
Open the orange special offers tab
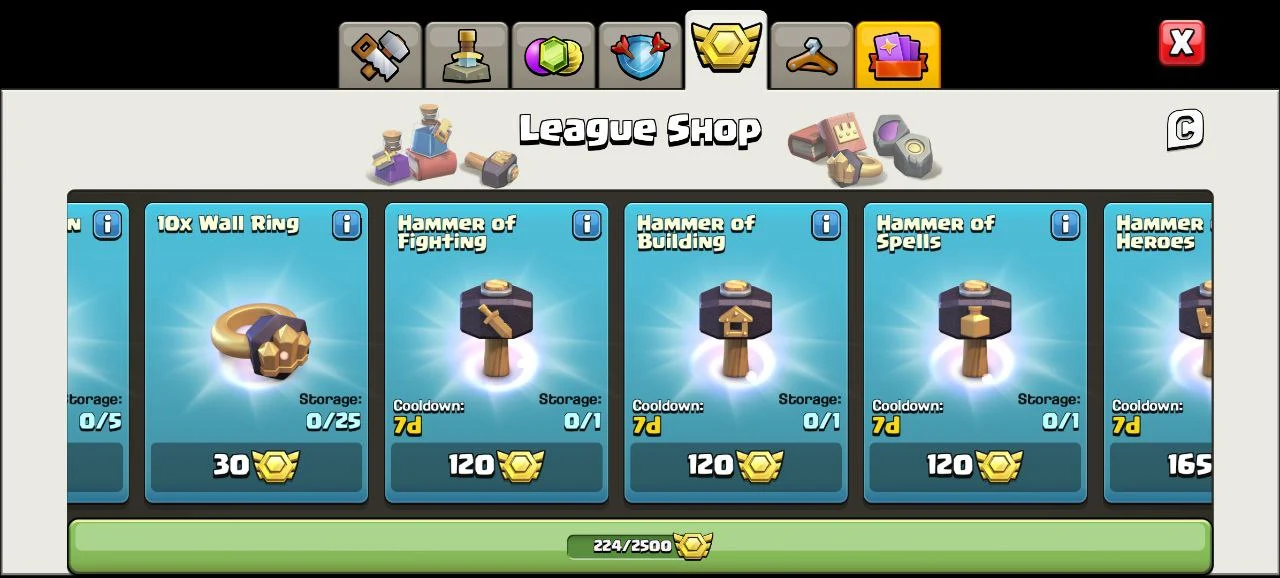pyautogui.click(x=898, y=56)
